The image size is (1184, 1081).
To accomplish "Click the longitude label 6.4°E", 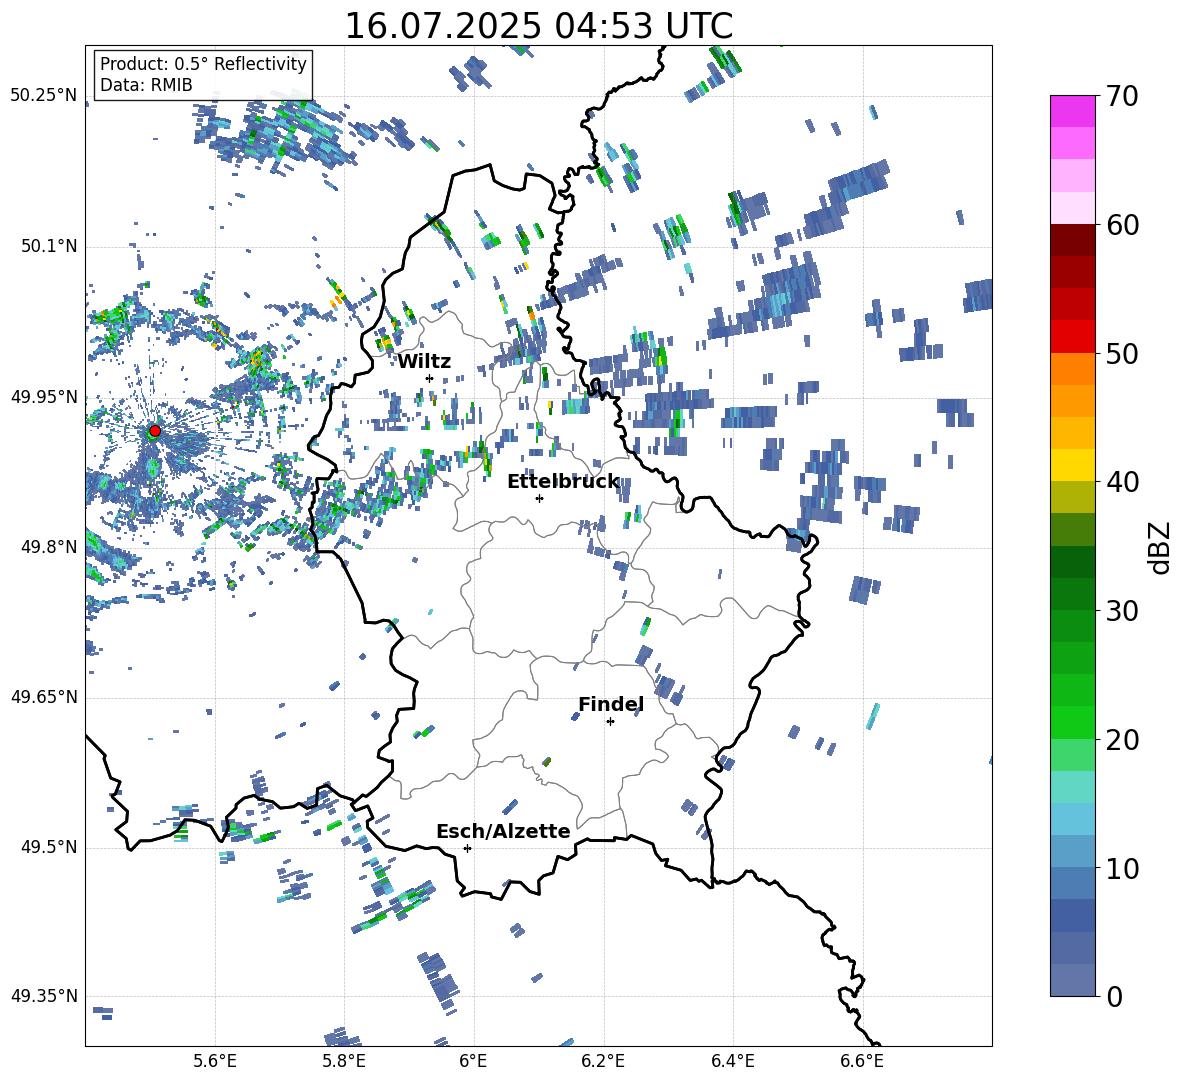I will (732, 1061).
